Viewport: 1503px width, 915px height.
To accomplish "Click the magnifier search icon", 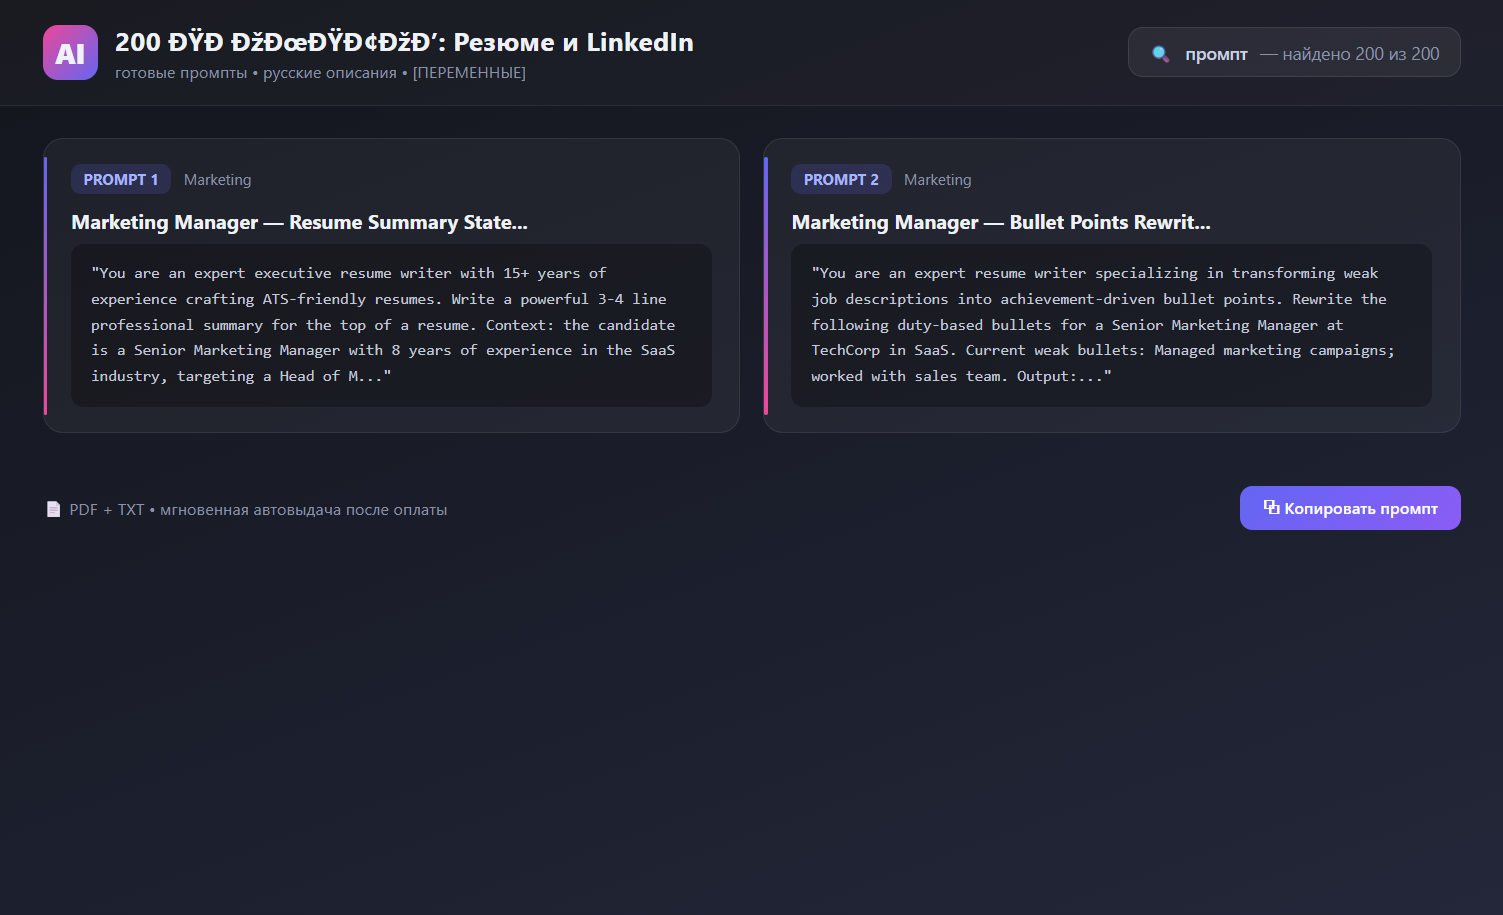I will coord(1161,54).
